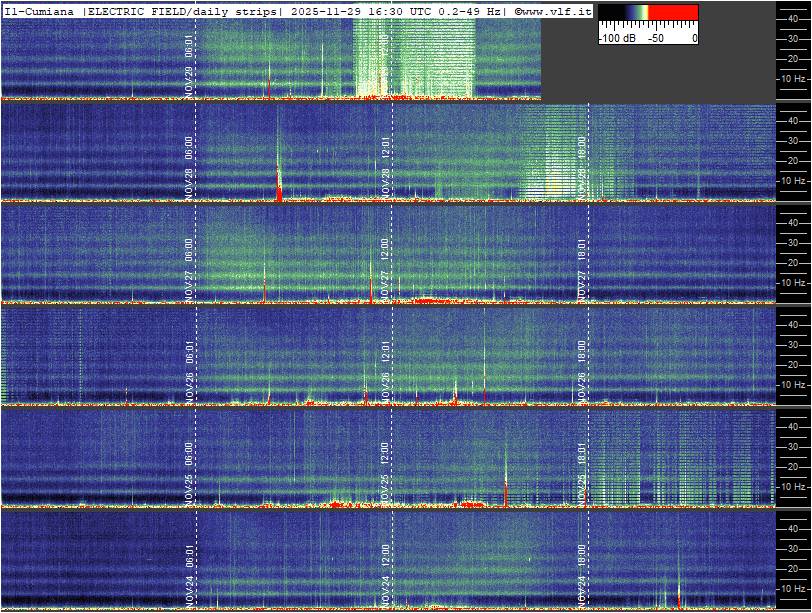This screenshot has height=613, width=812.
Task: Click the 10 Hz label on top strip axis
Action: (793, 78)
